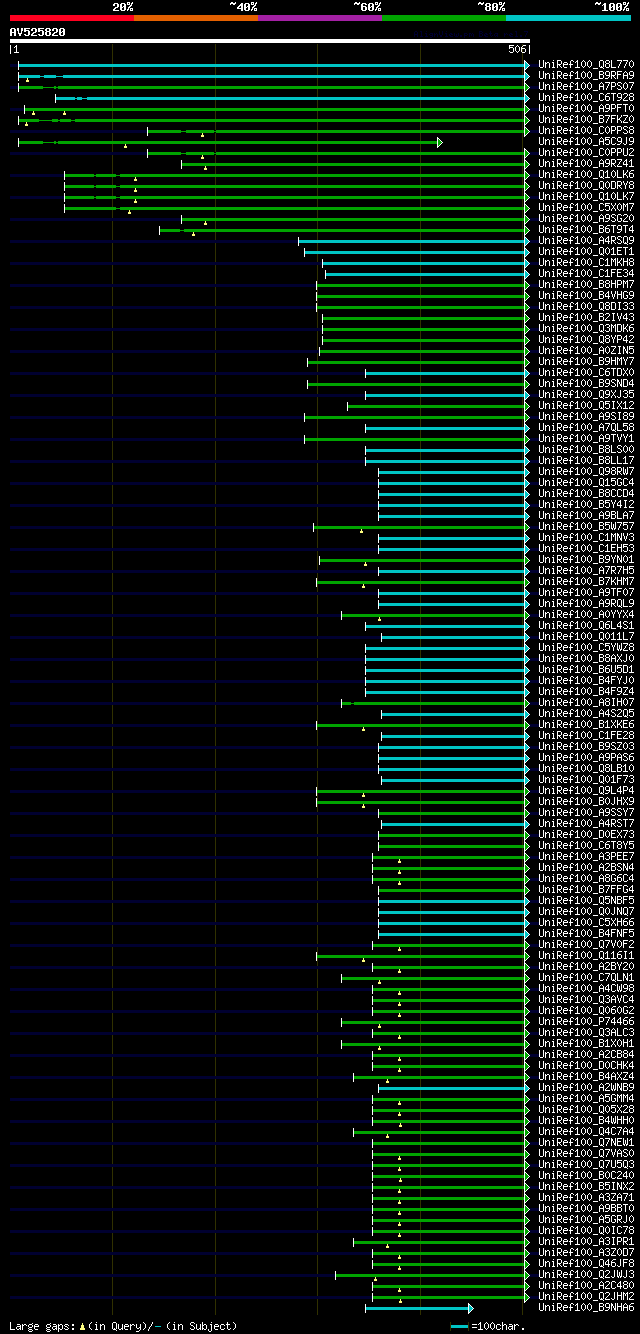Select the UniRef100_Q5NBF5 label
640x1334 pixels.
pos(586,901)
